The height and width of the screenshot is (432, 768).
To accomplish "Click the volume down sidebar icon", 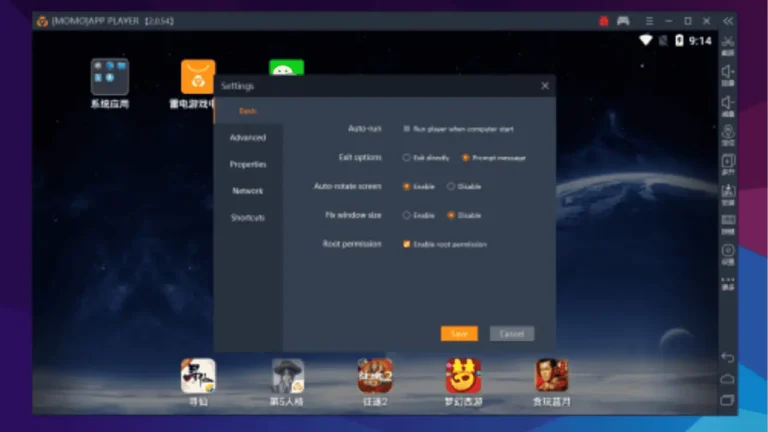I will 728,102.
